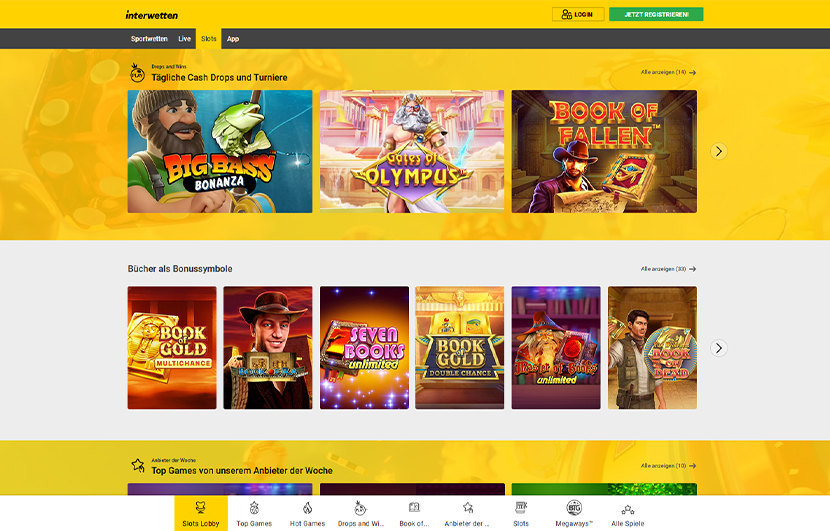
Task: Log in via the Login button
Action: [x=578, y=14]
